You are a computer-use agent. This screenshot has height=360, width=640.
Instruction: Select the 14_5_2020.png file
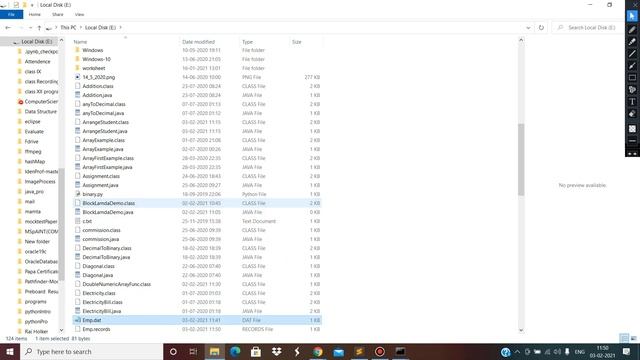(x=197, y=77)
